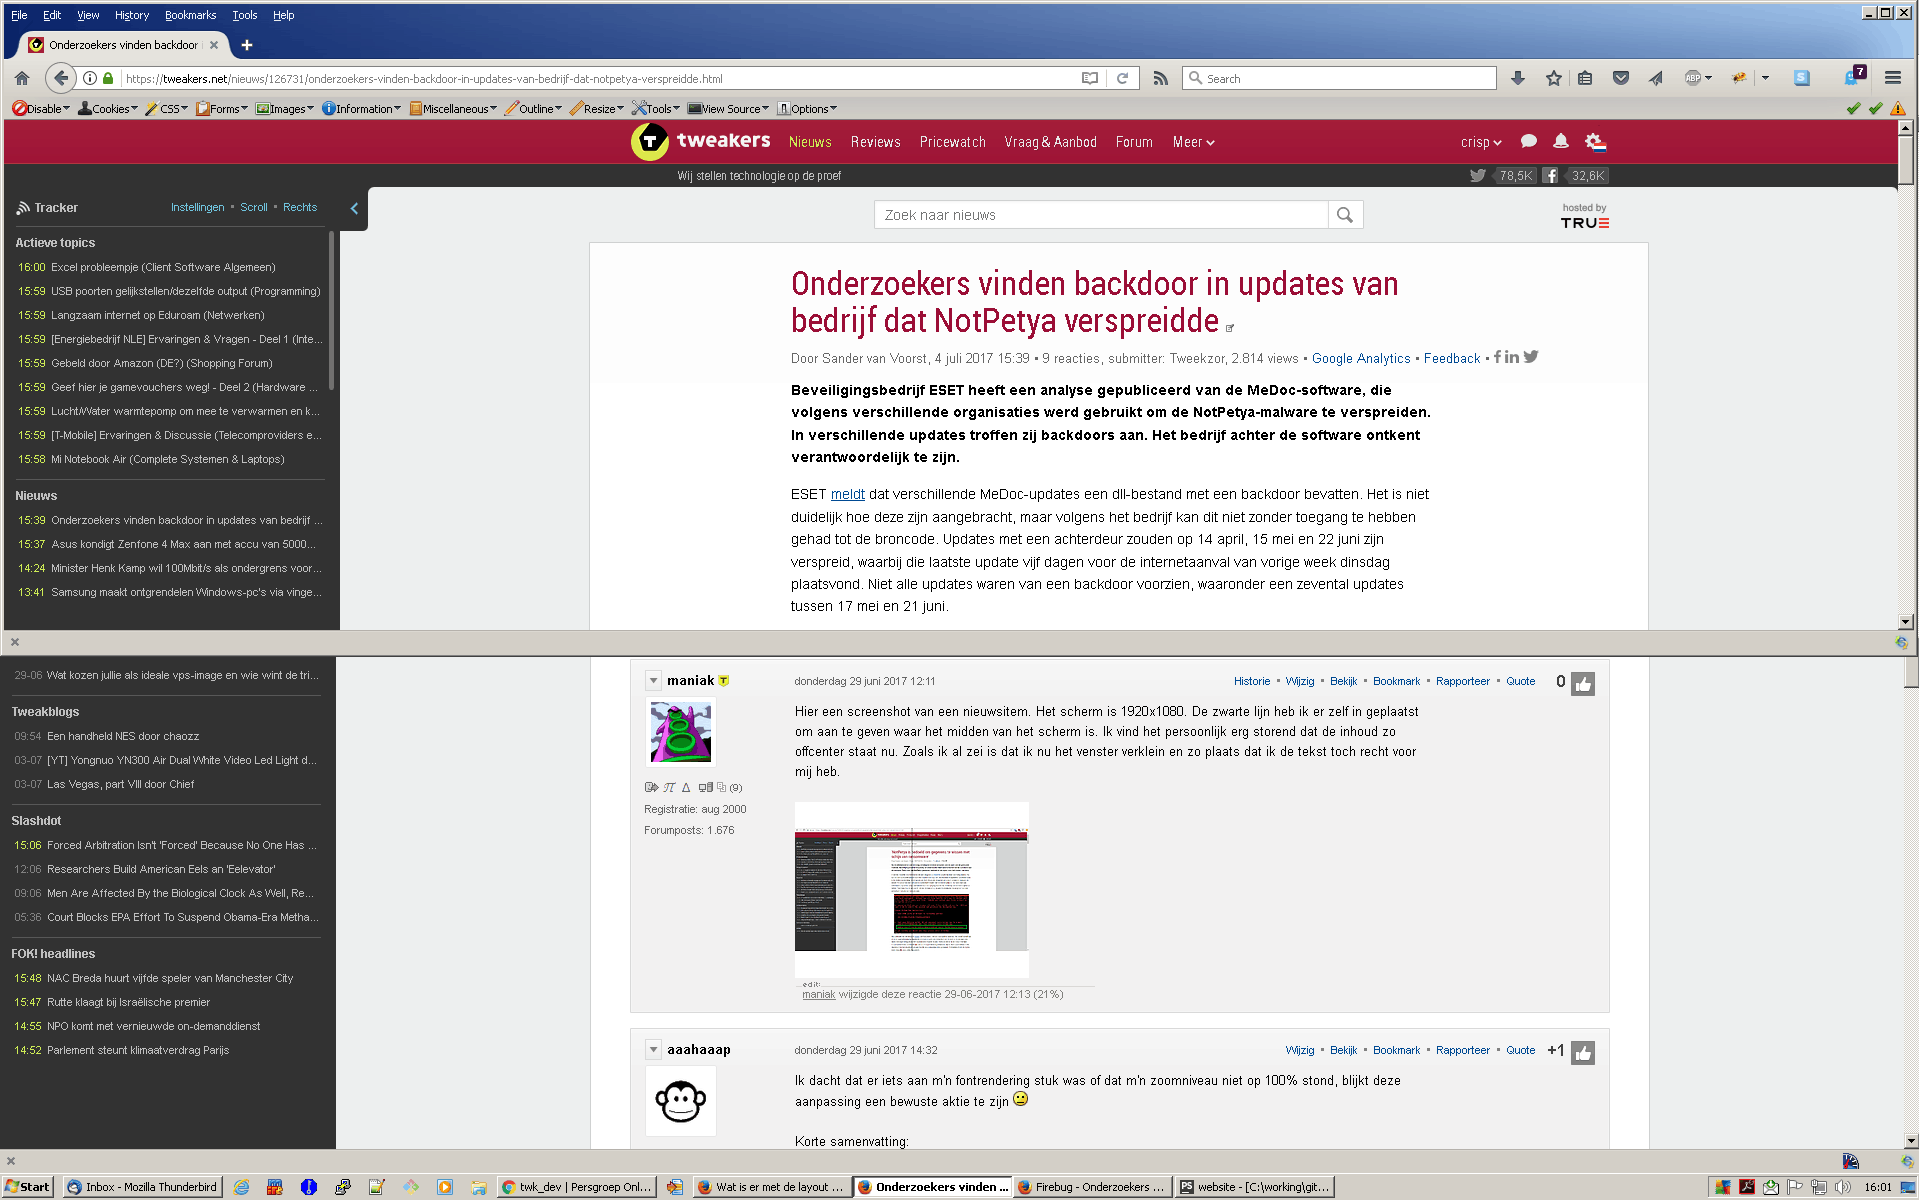Bookmark this page with the star icon
The height and width of the screenshot is (1200, 1919).
[x=1554, y=78]
